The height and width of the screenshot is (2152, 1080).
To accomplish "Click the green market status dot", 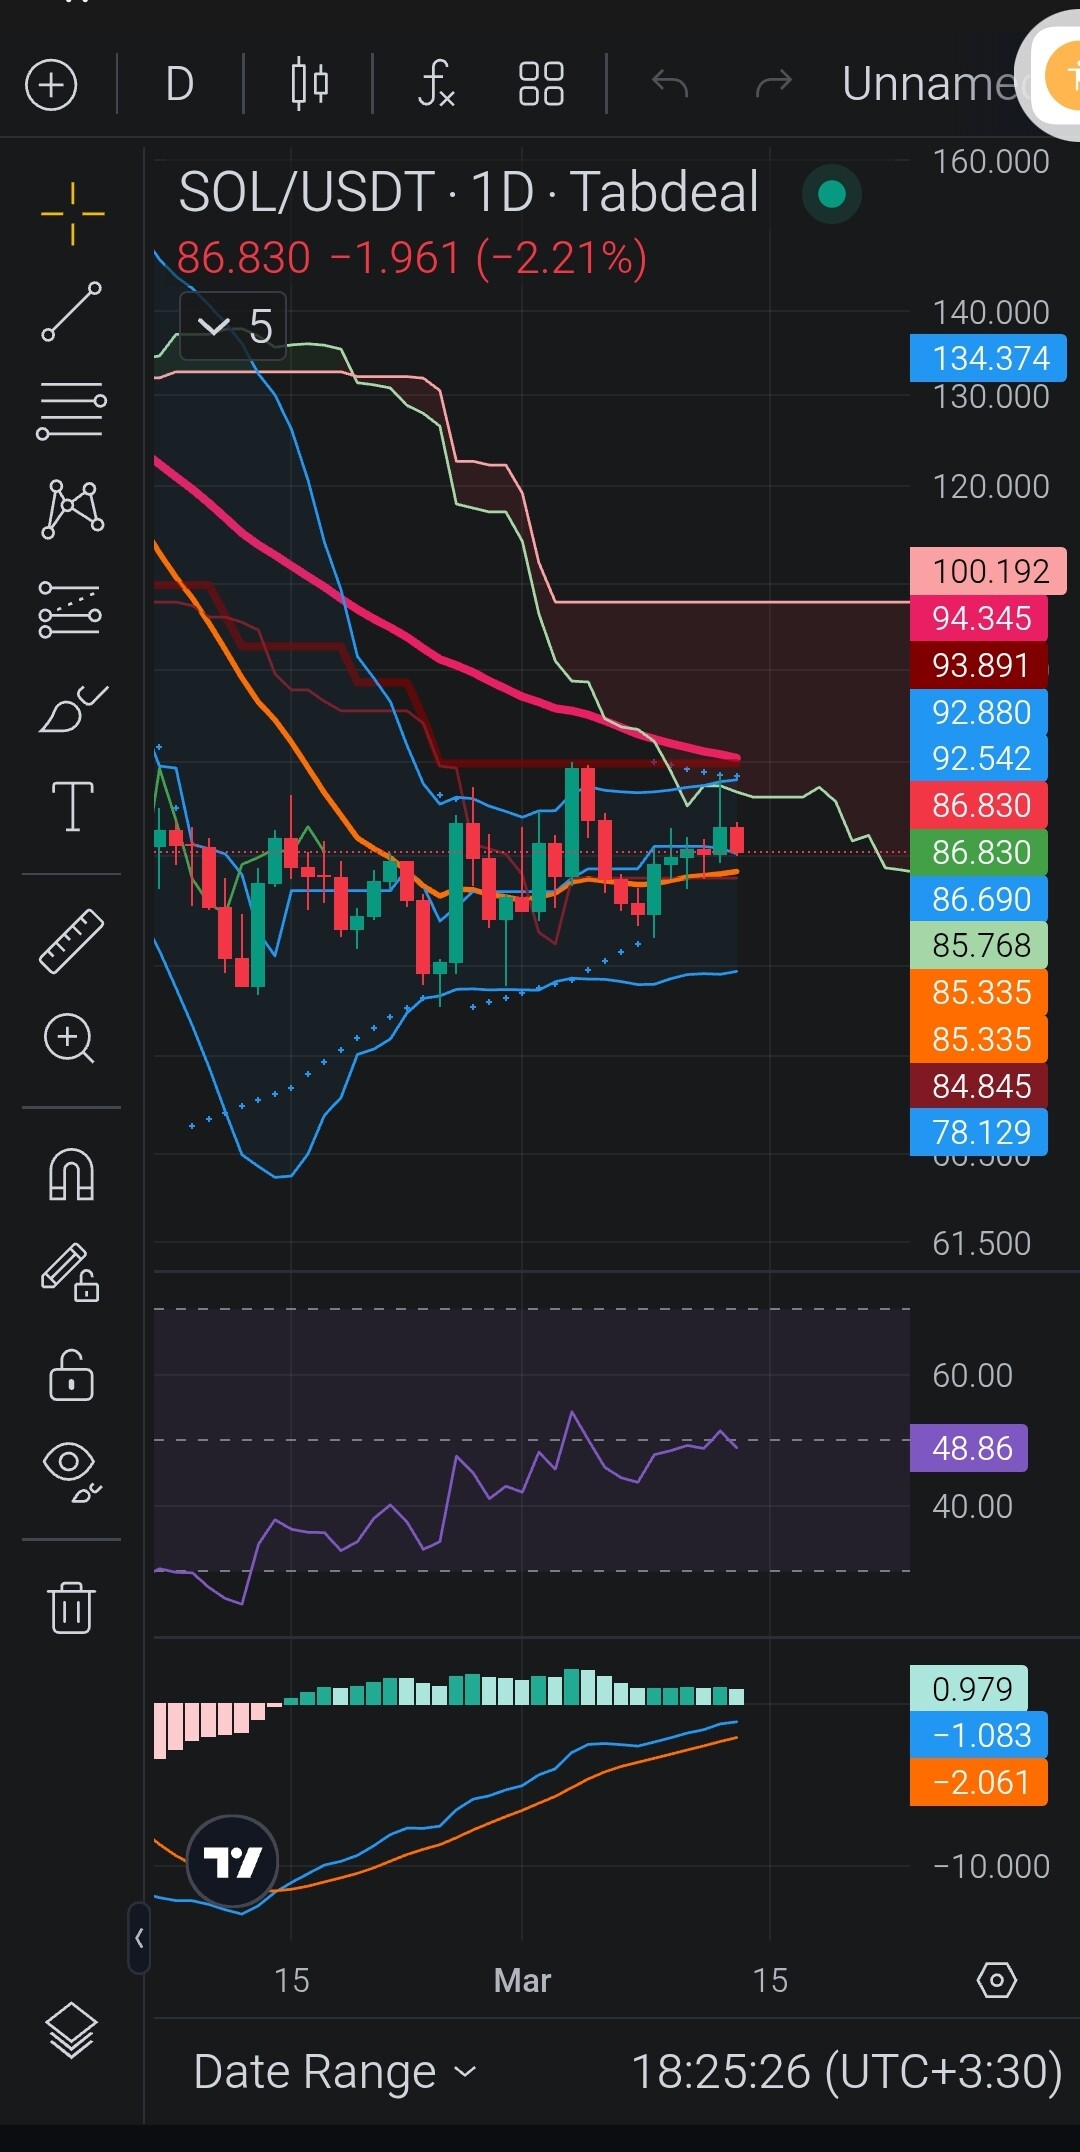I will (x=832, y=193).
